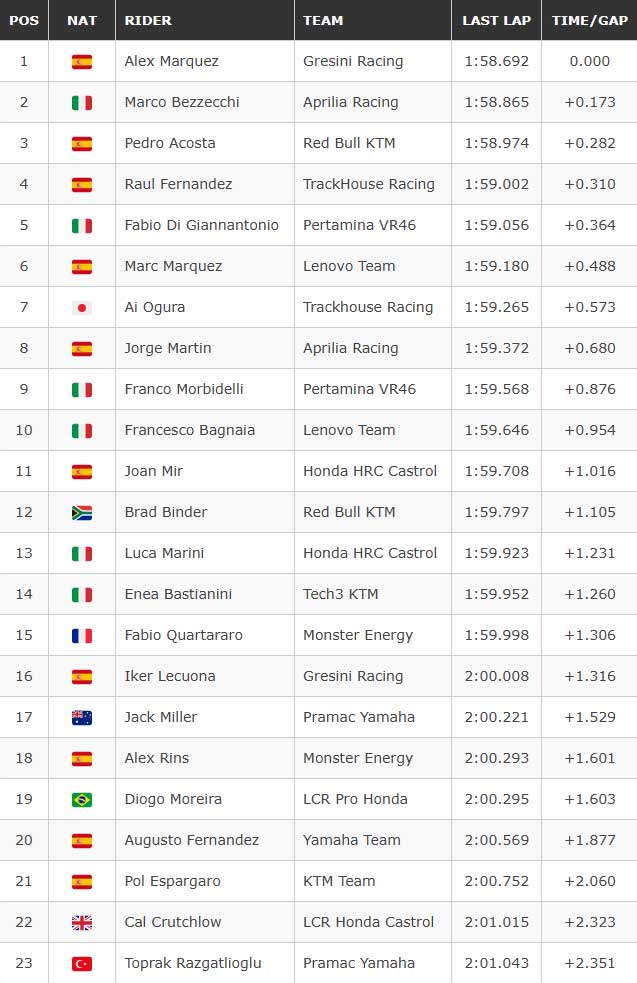Viewport: 637px width, 983px height.
Task: Select rider name Pedro Acosta
Action: (x=170, y=143)
